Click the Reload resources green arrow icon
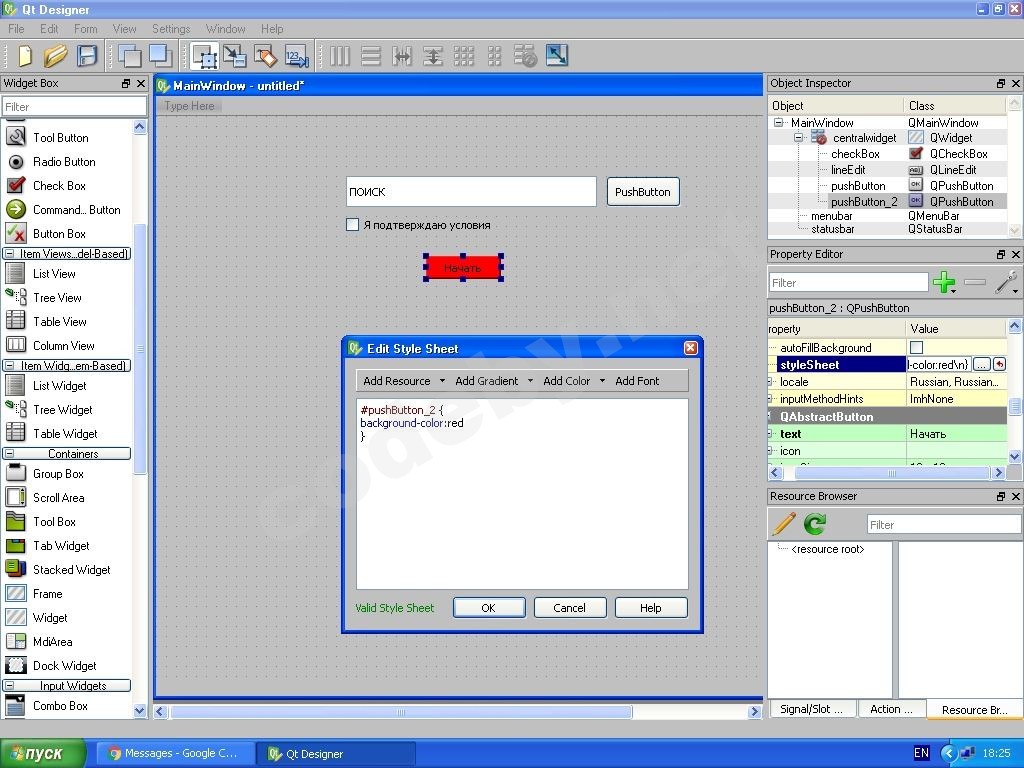 click(x=815, y=524)
